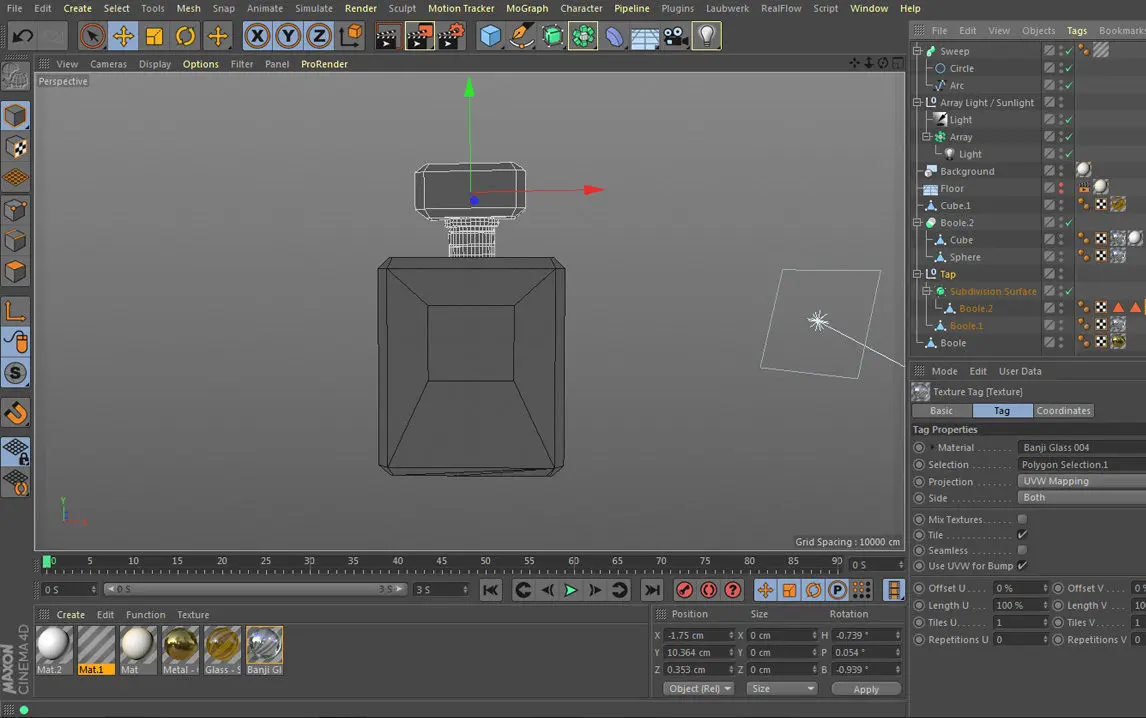The height and width of the screenshot is (718, 1146).
Task: Click the Apply button
Action: click(866, 689)
